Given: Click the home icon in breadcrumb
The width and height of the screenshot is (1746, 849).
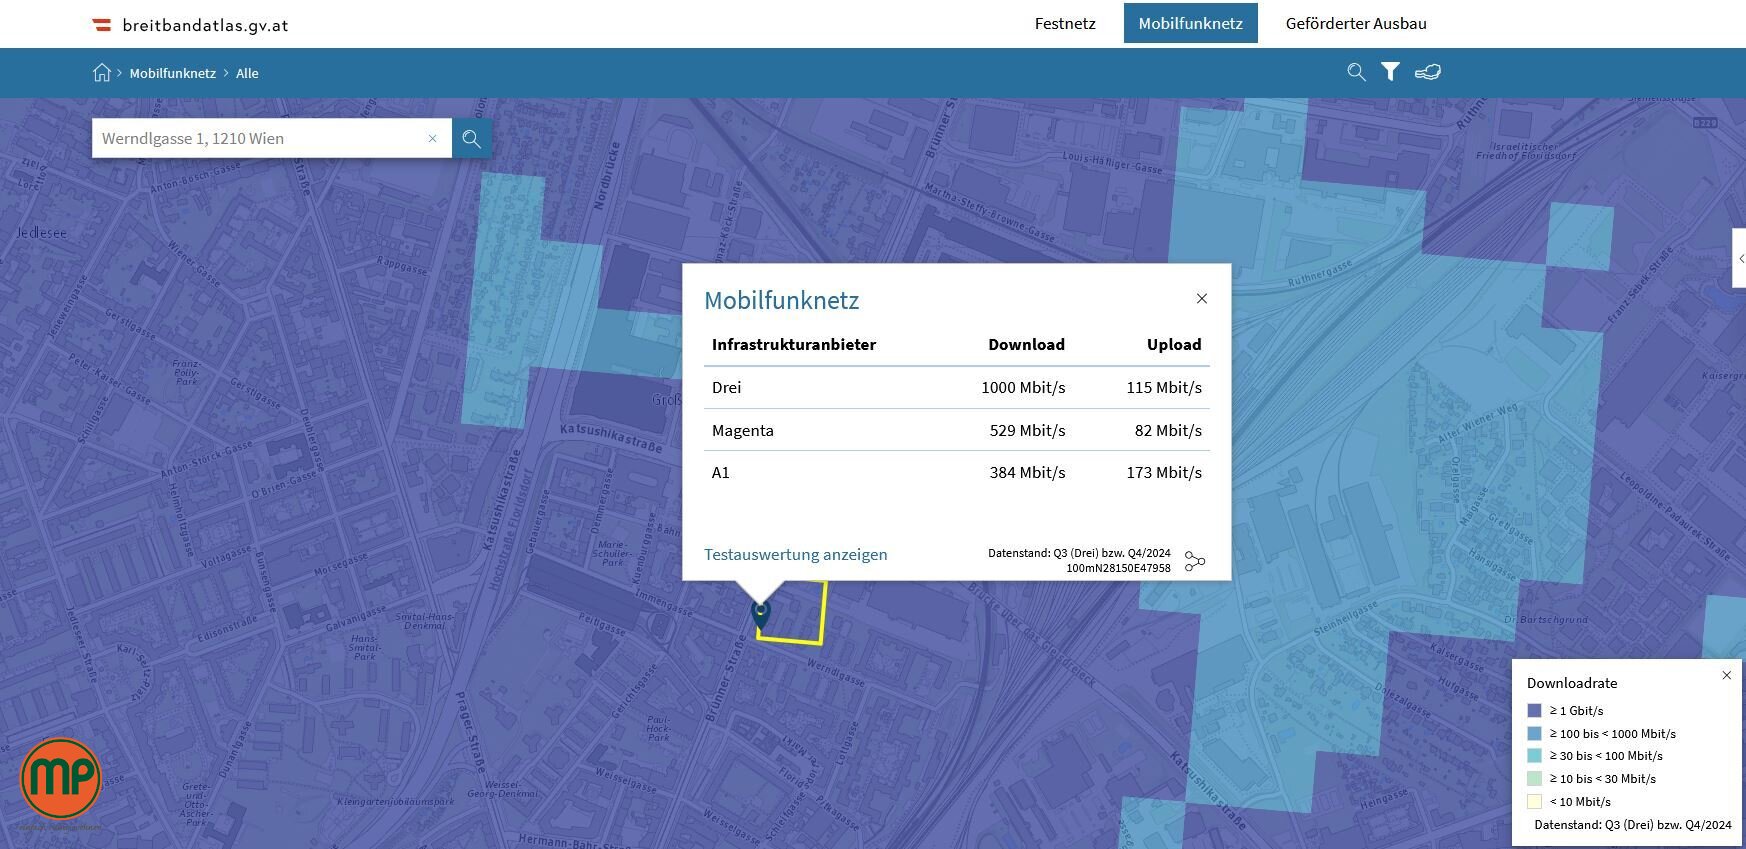Looking at the screenshot, I should pos(101,73).
